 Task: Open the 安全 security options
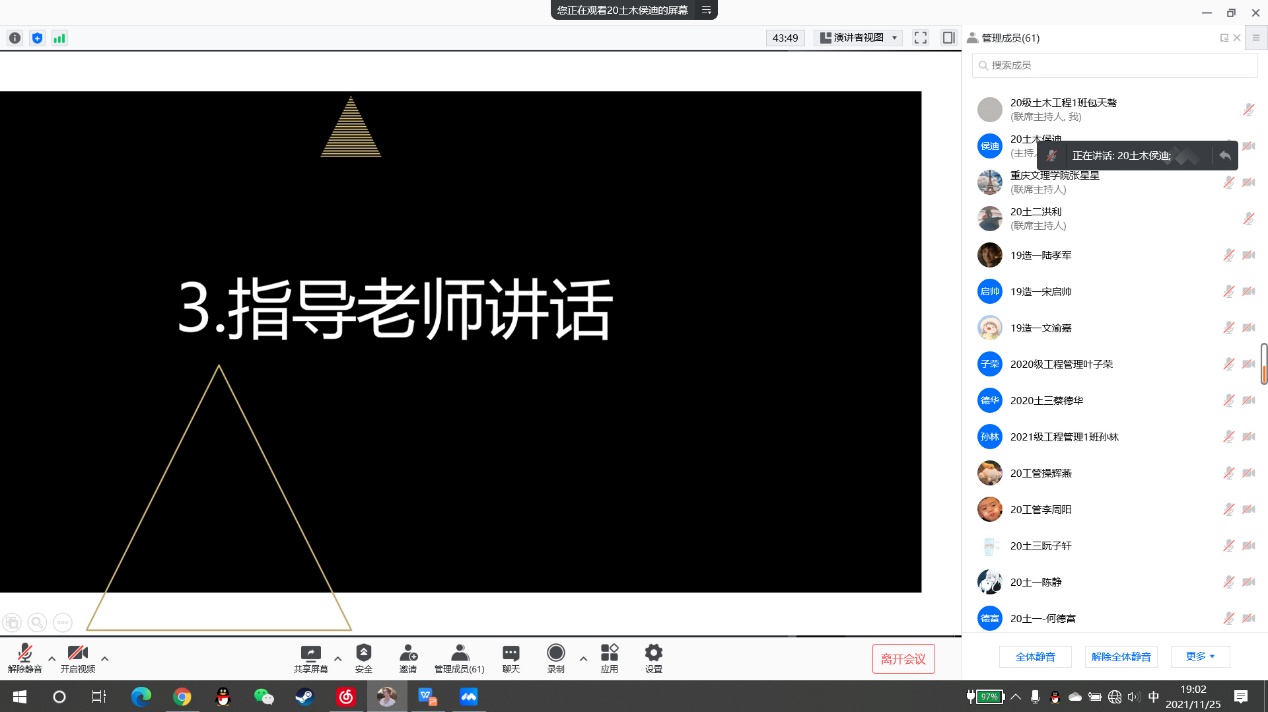pos(363,657)
